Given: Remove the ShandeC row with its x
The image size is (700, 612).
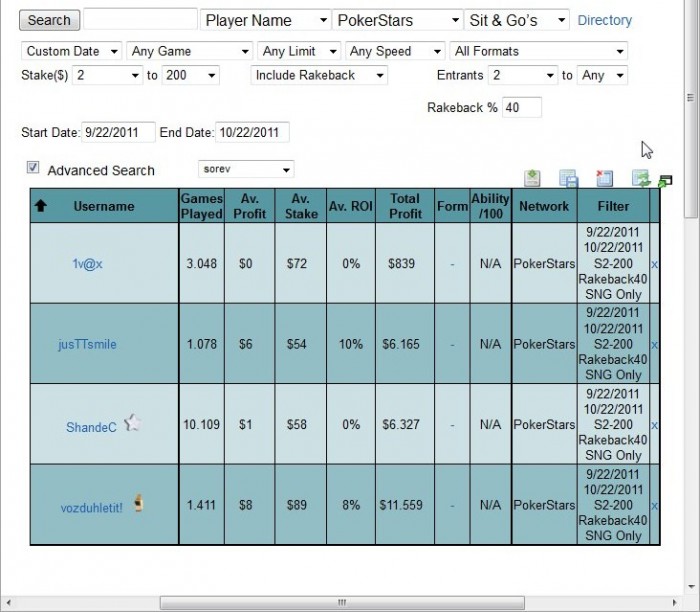Looking at the screenshot, I should point(654,425).
